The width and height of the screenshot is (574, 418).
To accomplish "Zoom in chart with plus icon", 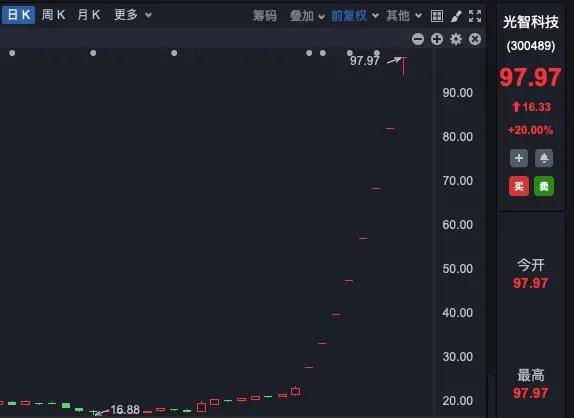I will pyautogui.click(x=437, y=39).
